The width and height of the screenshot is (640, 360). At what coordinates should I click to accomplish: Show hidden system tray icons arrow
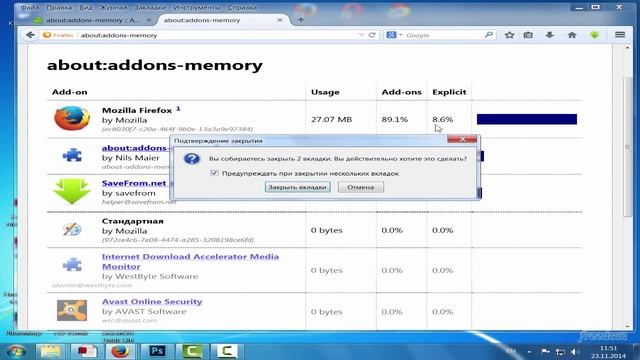point(529,351)
